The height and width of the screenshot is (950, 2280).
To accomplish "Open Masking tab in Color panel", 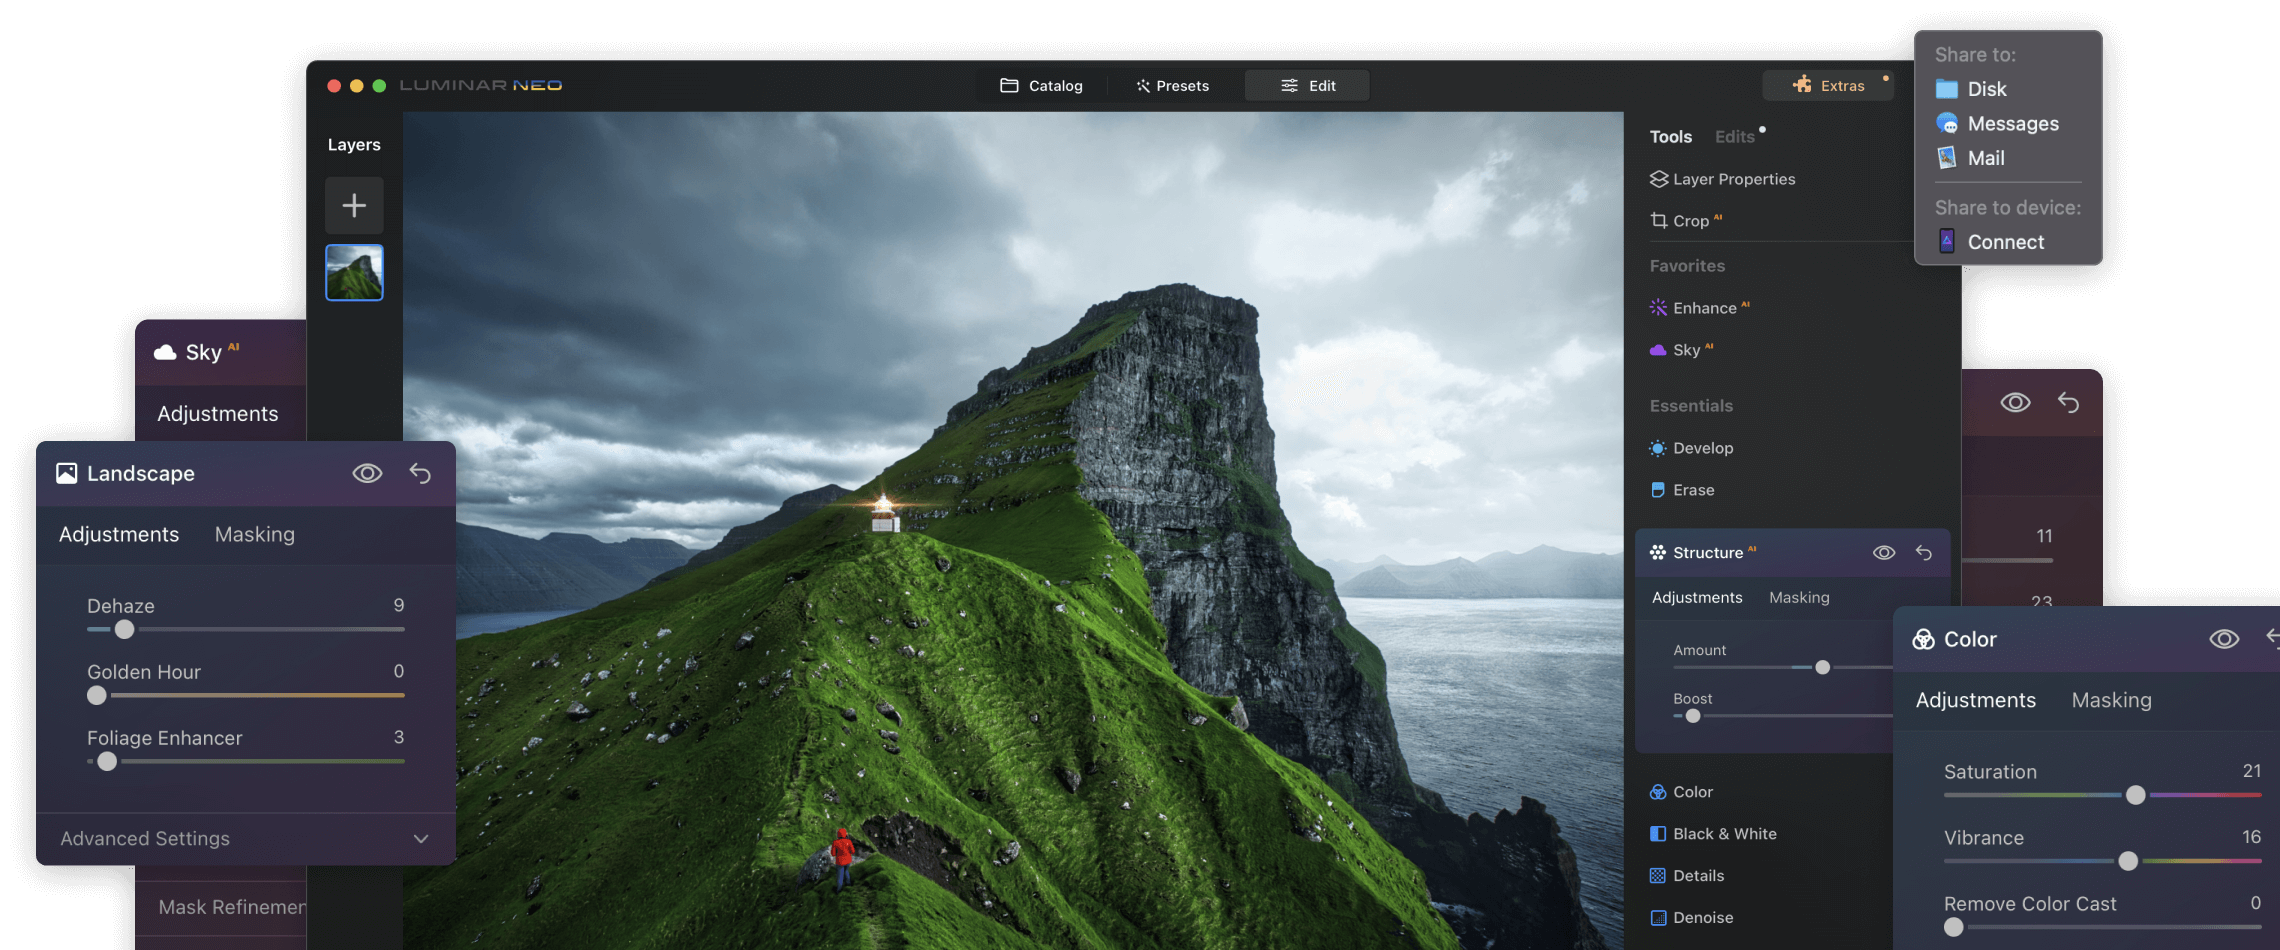I will [x=2111, y=700].
